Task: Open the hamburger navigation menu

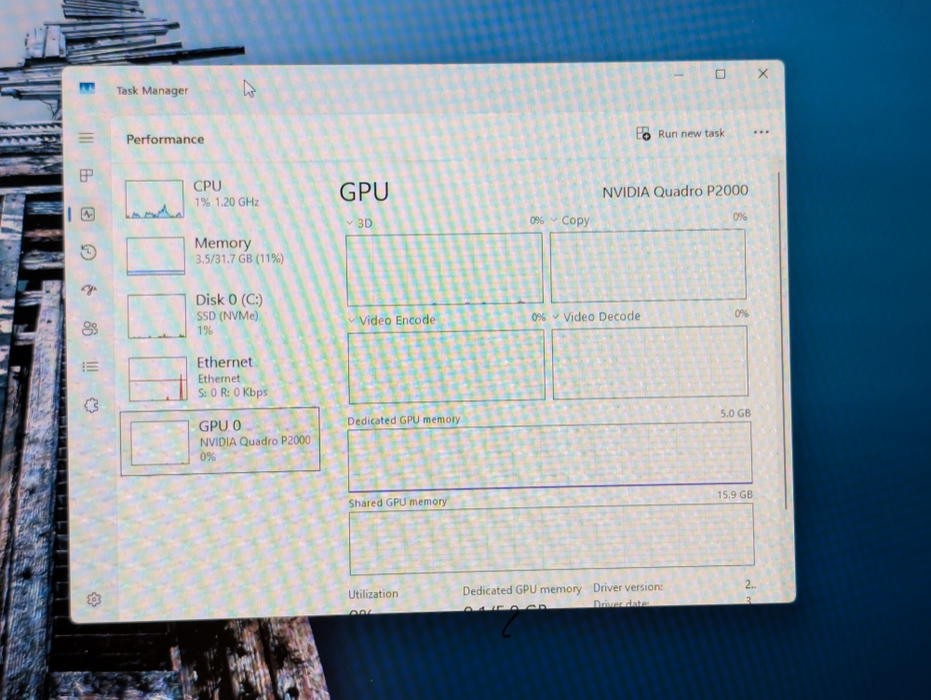Action: [86, 138]
